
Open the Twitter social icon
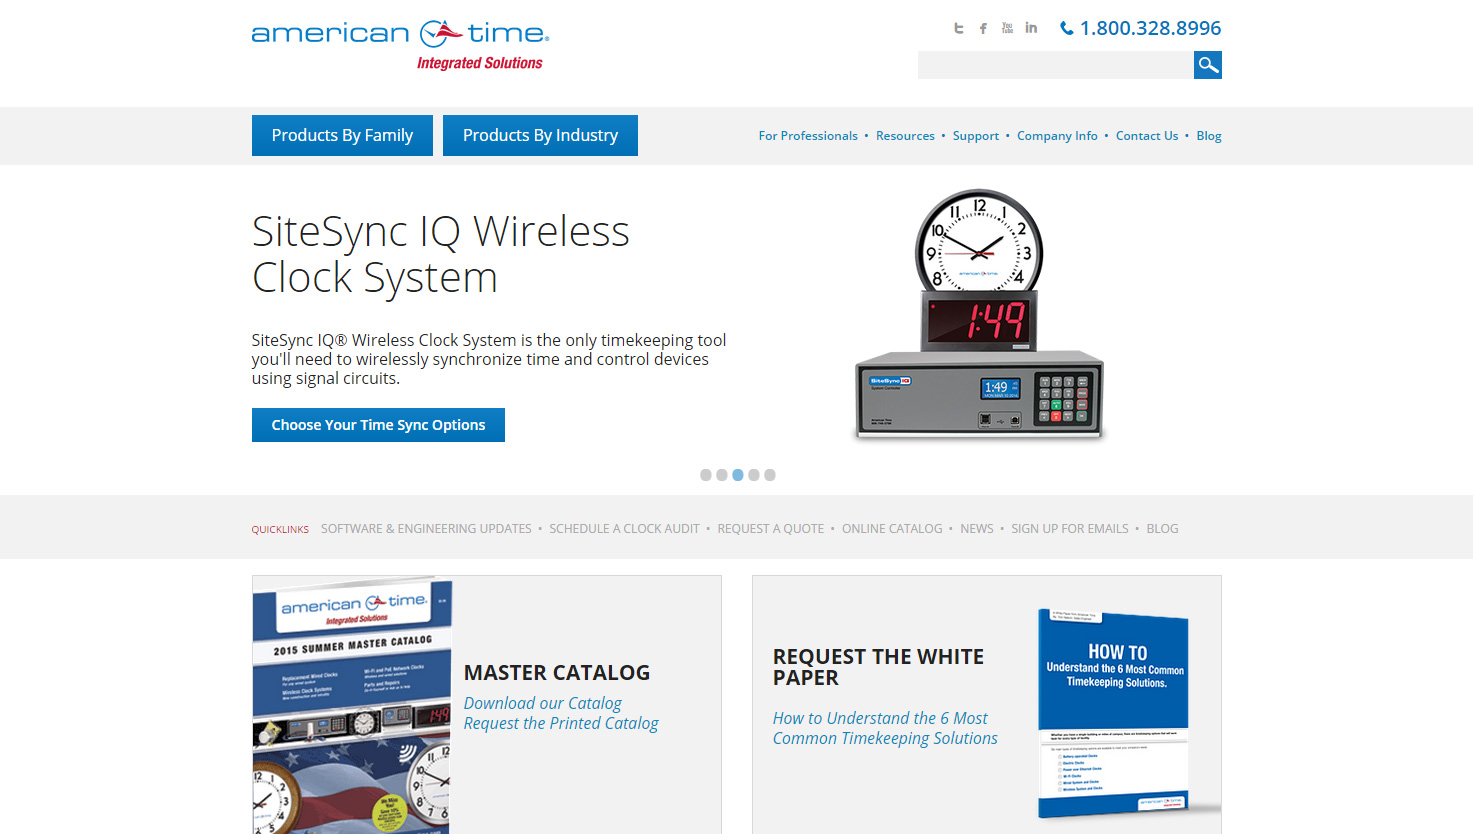coord(959,28)
